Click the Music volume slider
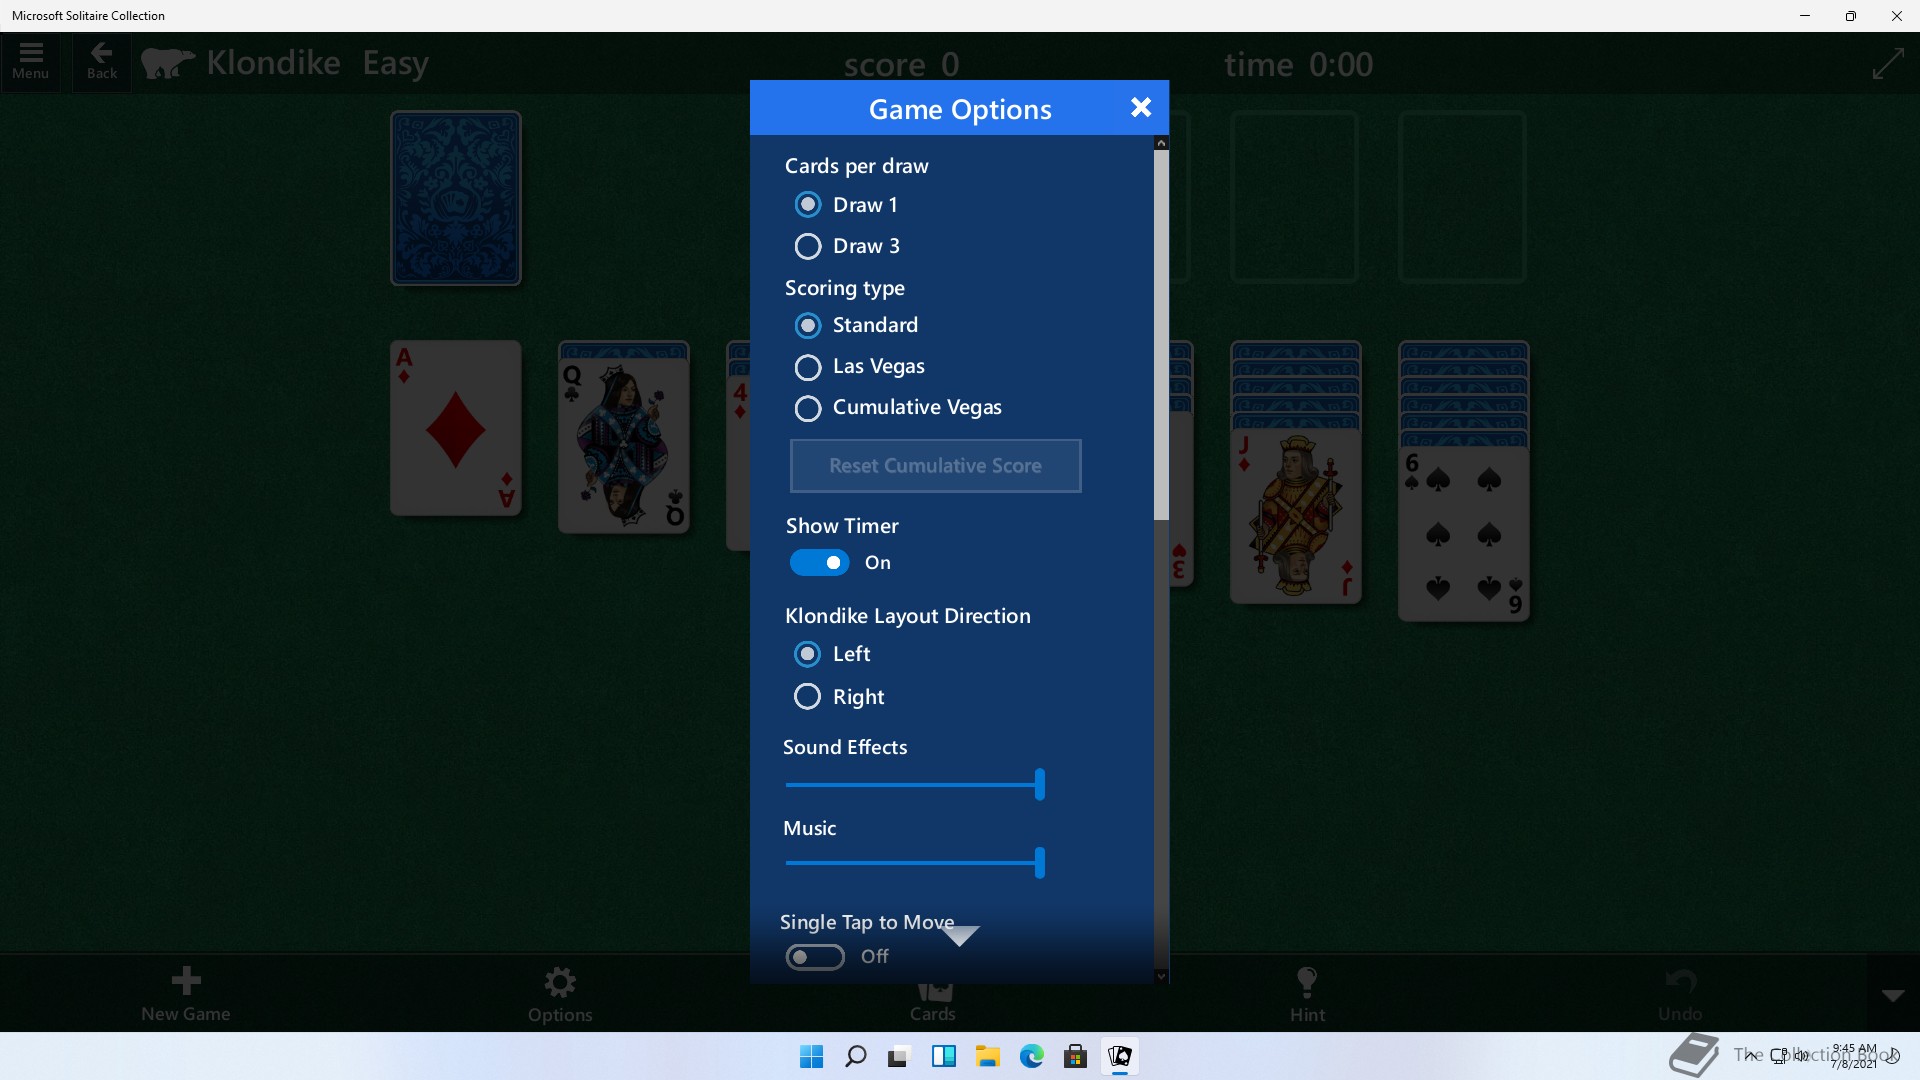The height and width of the screenshot is (1080, 1920). pos(915,863)
